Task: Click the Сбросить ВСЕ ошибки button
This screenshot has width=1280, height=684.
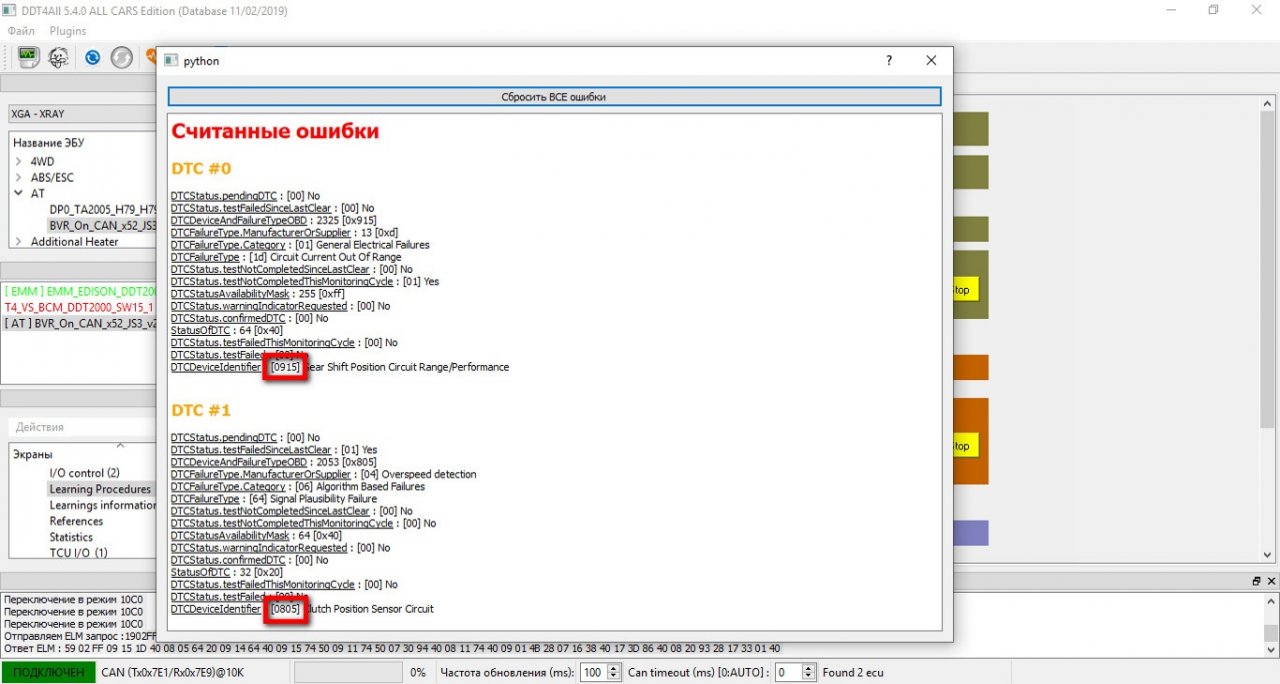Action: click(x=554, y=97)
